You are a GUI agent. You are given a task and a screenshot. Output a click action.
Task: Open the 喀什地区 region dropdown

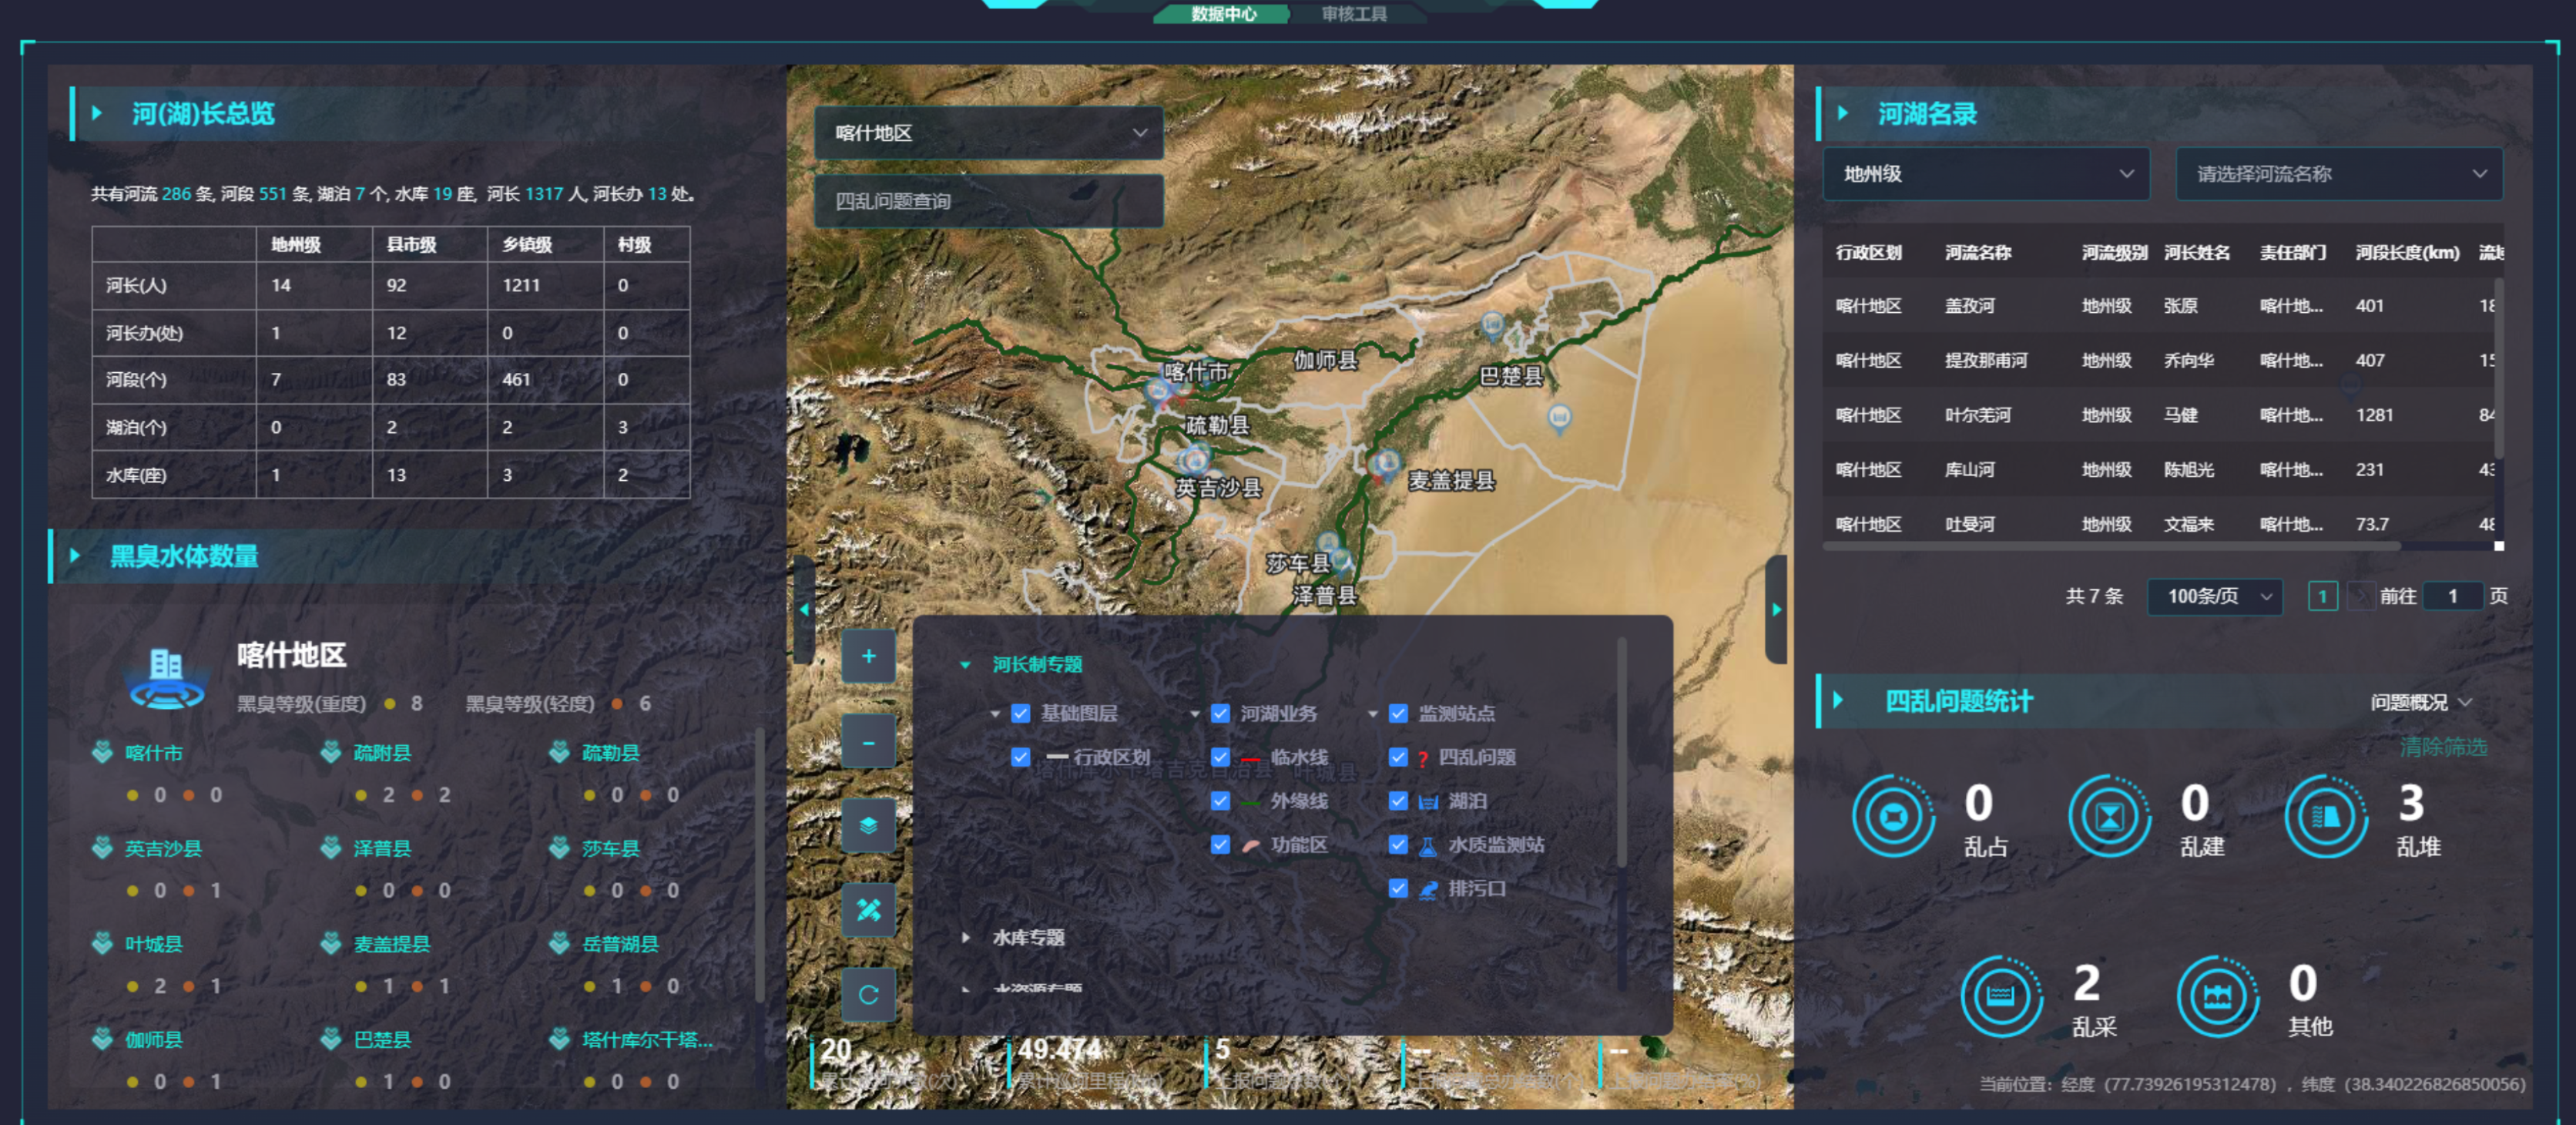point(988,133)
